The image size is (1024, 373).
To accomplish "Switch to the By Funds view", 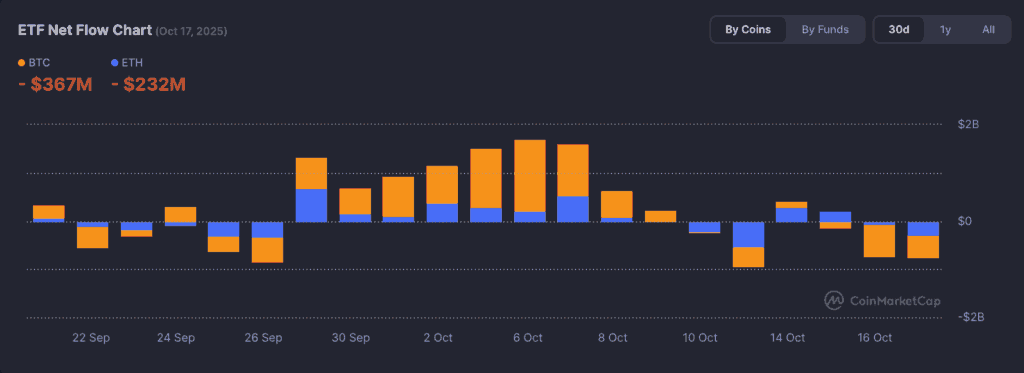I will pyautogui.click(x=825, y=29).
